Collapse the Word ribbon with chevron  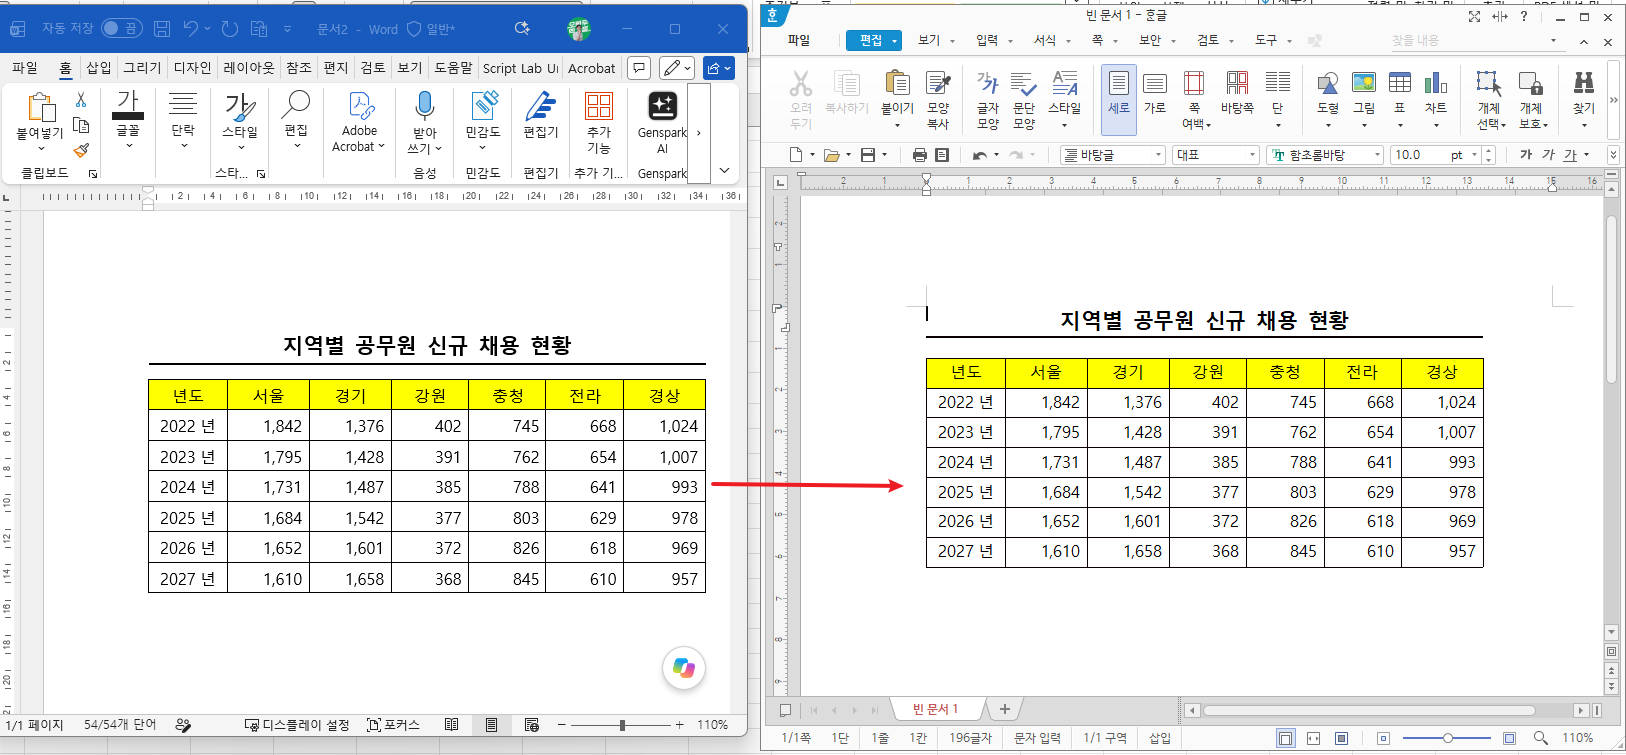pos(725,171)
